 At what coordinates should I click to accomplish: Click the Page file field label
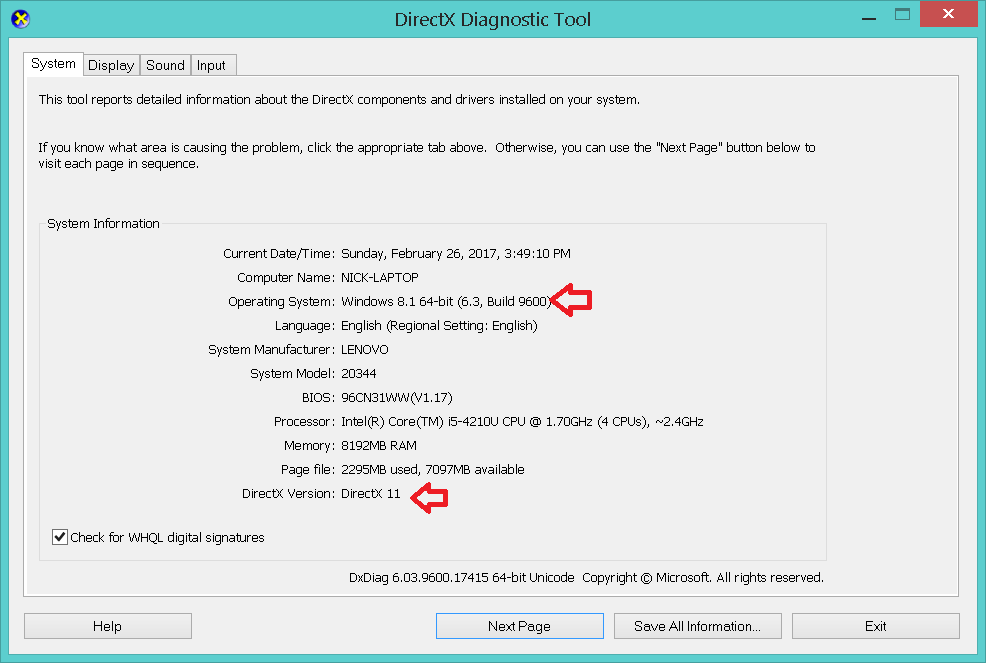307,469
